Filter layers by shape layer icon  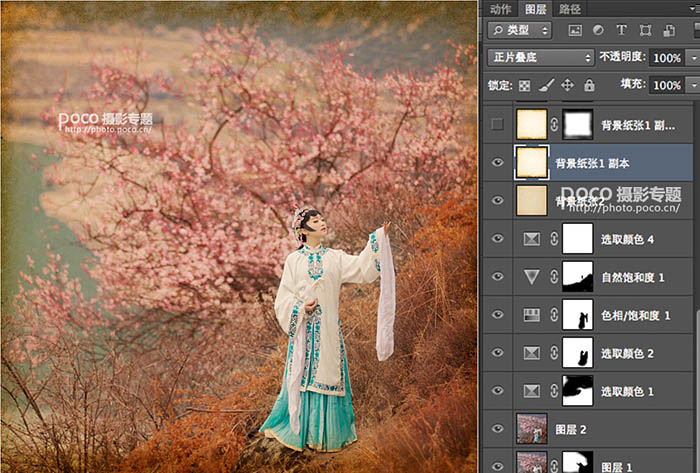tap(645, 30)
